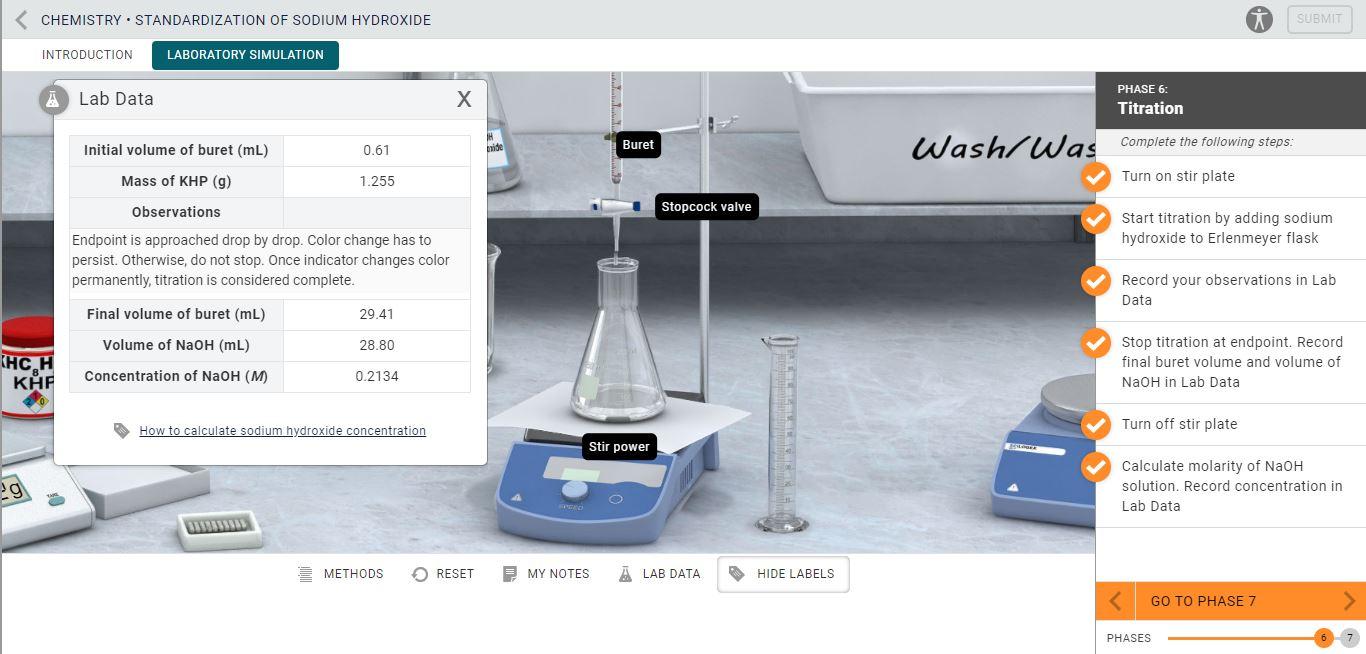This screenshot has height=654, width=1366.
Task: Click the checkmark beside Turn off stir plate
Action: point(1096,424)
